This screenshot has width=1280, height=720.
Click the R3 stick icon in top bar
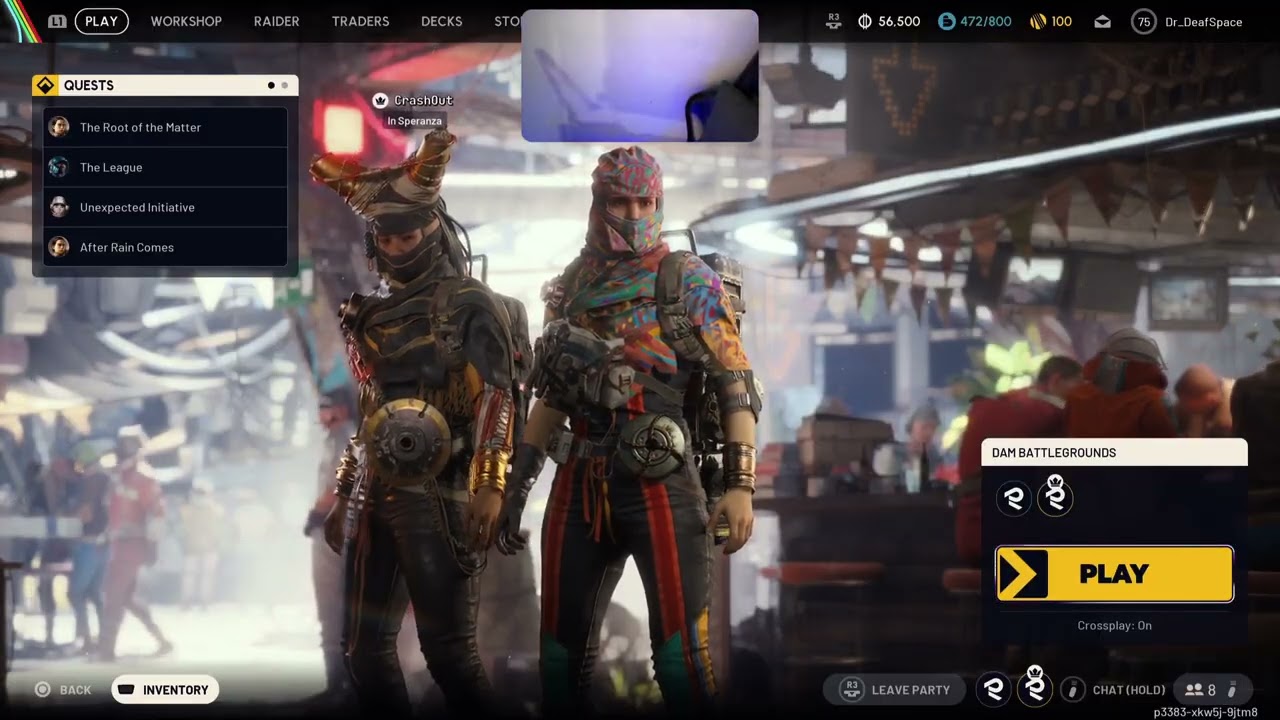[x=834, y=21]
